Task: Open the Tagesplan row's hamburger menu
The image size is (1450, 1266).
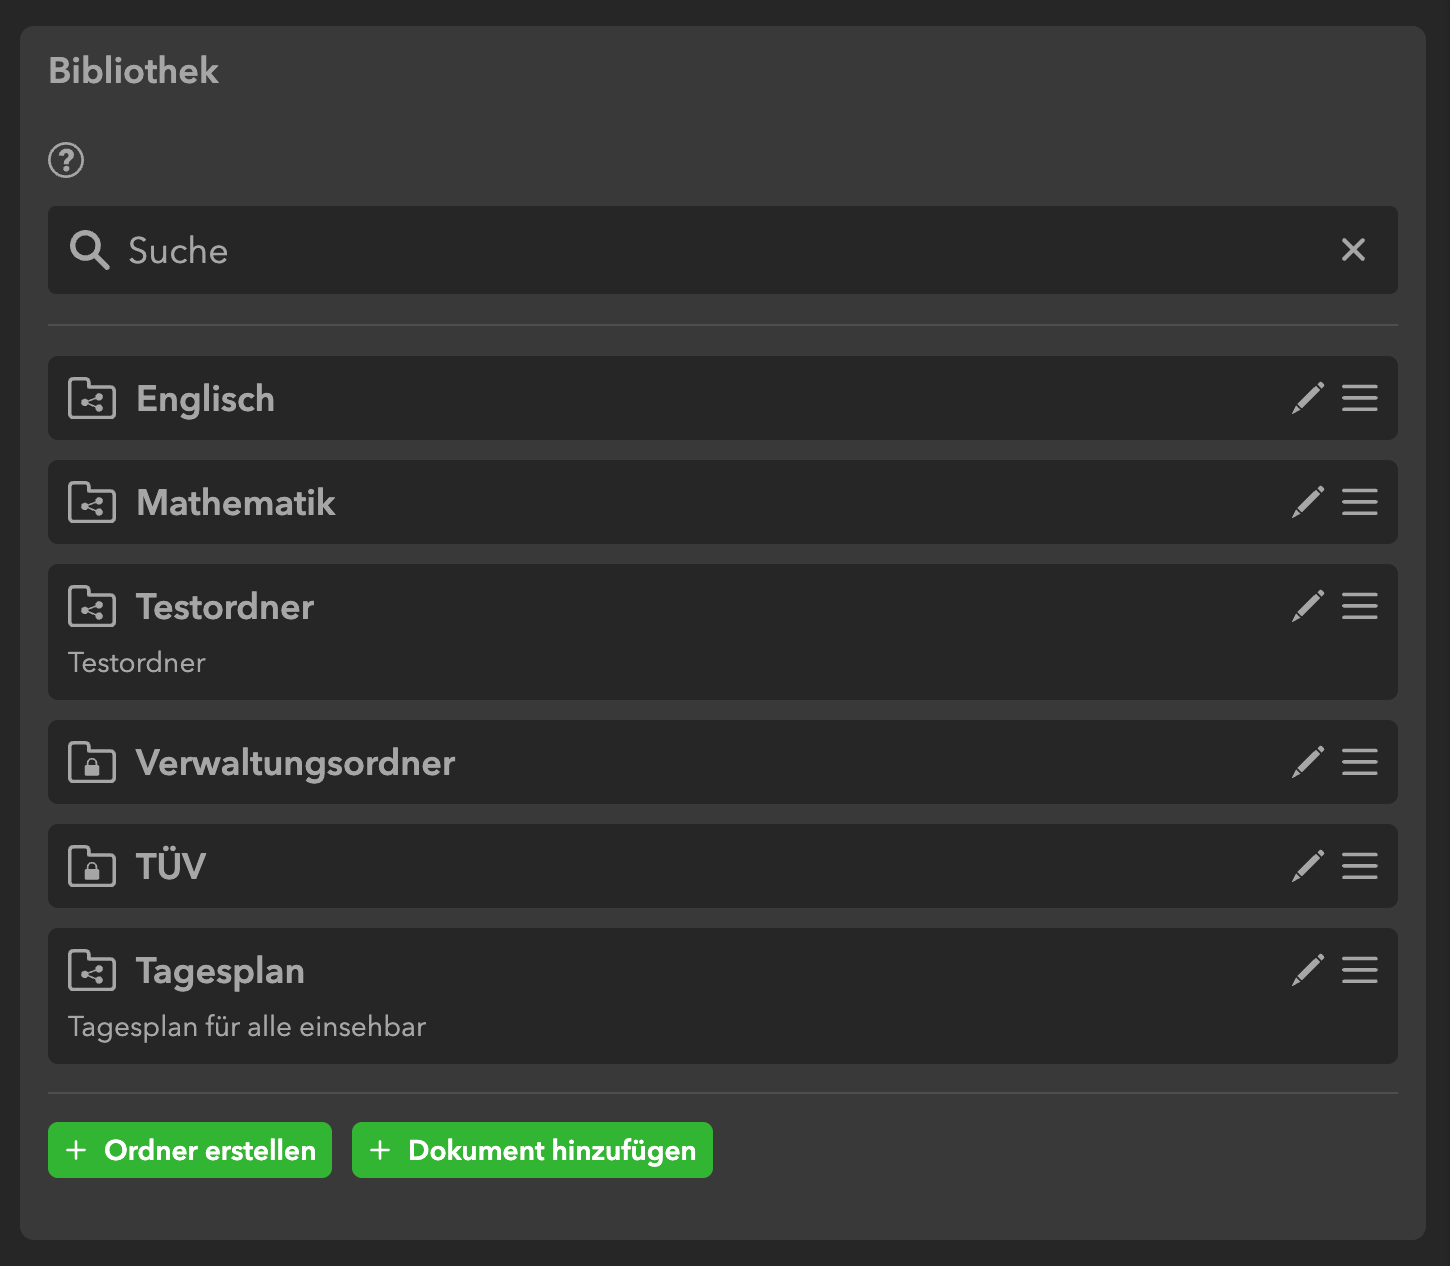Action: pos(1360,970)
